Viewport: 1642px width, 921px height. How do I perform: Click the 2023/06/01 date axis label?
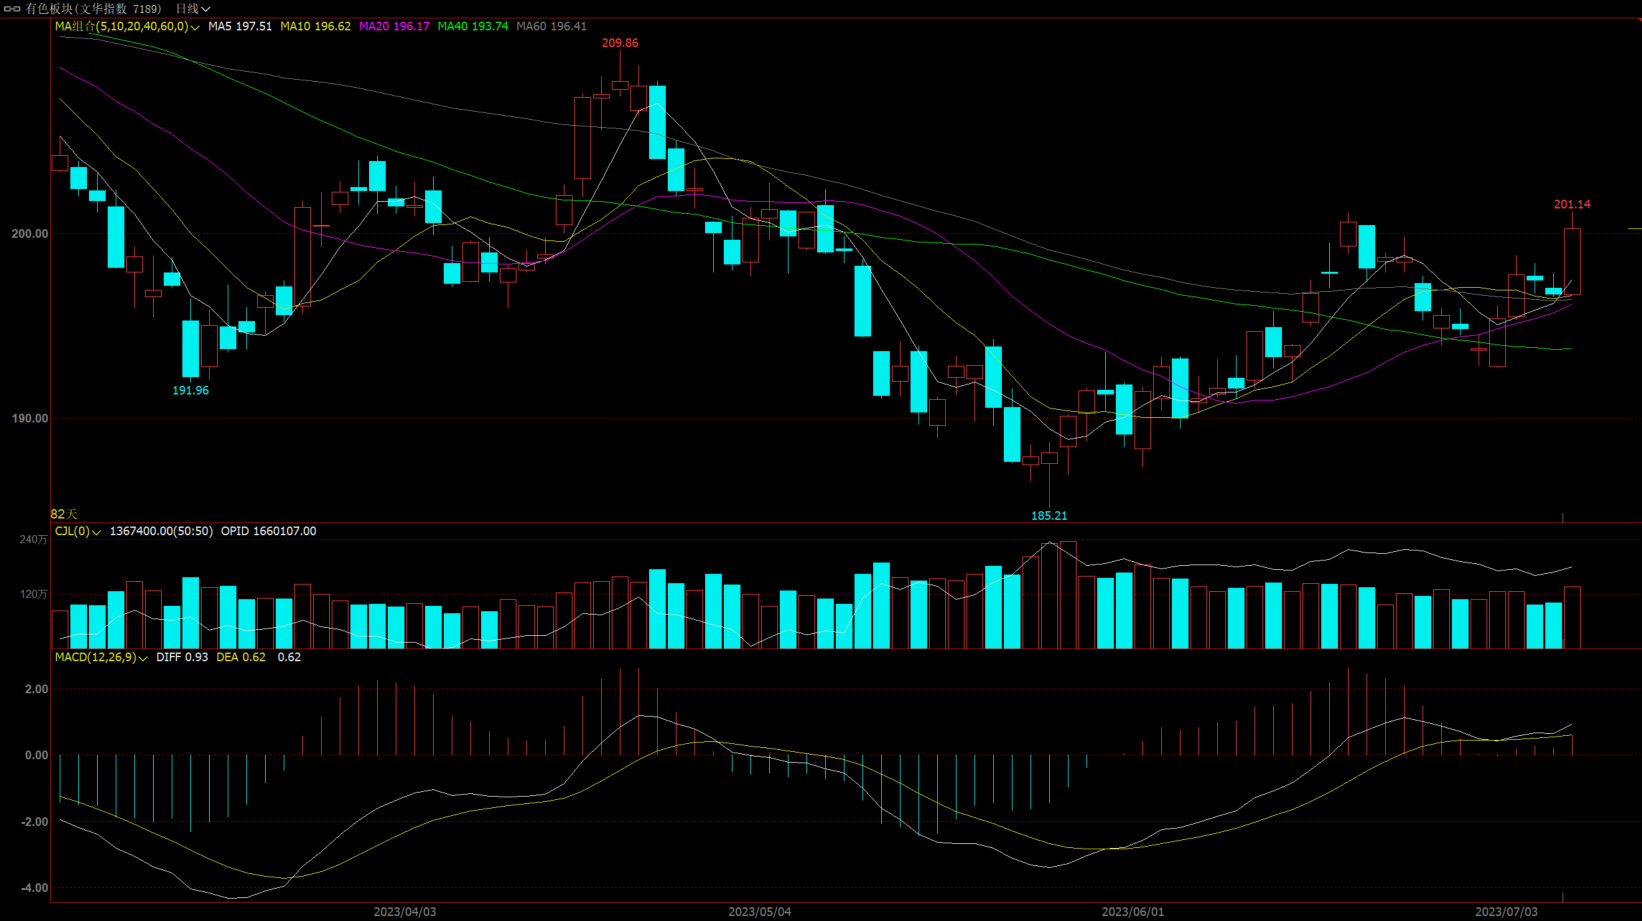point(1133,912)
